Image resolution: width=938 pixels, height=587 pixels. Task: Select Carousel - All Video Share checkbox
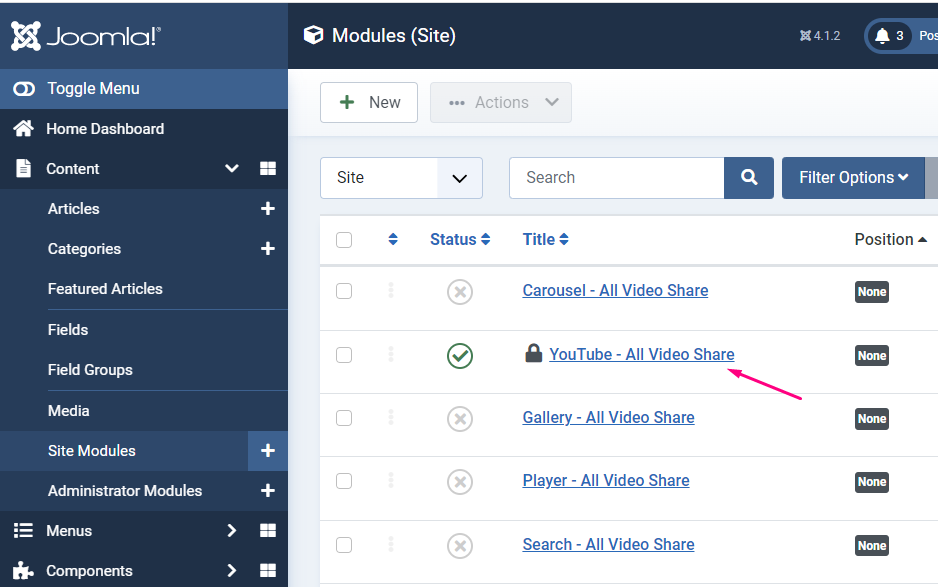tap(344, 291)
